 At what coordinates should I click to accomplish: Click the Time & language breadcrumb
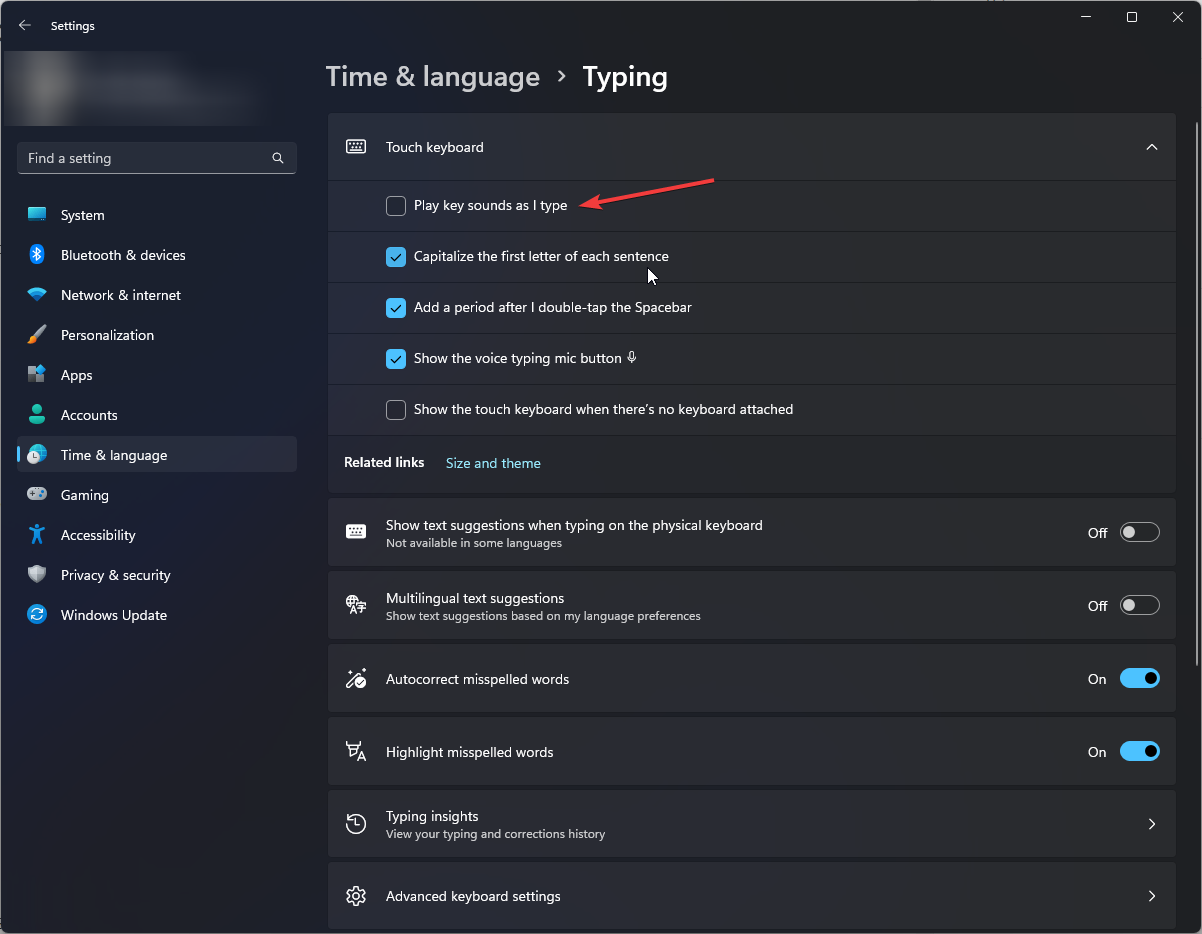click(x=433, y=77)
